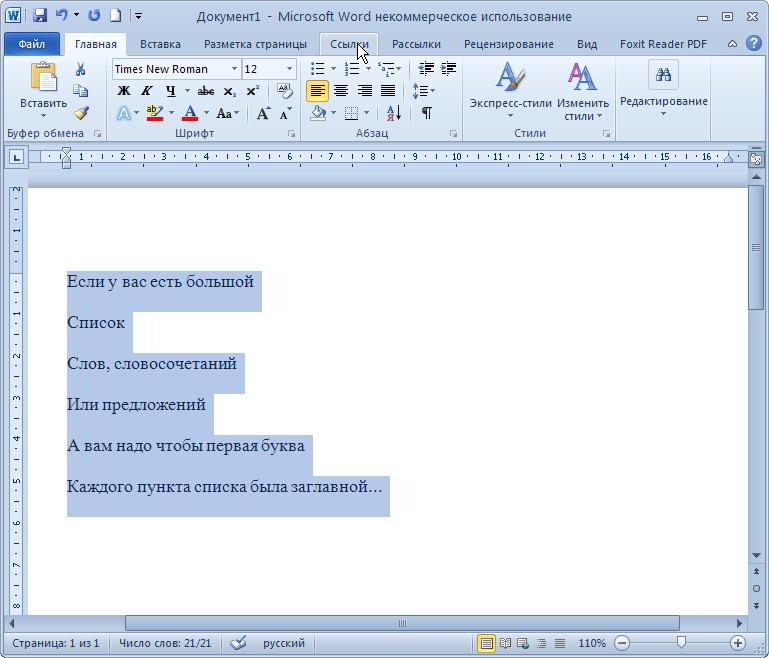Cut selection with the scissors icon

(80, 69)
